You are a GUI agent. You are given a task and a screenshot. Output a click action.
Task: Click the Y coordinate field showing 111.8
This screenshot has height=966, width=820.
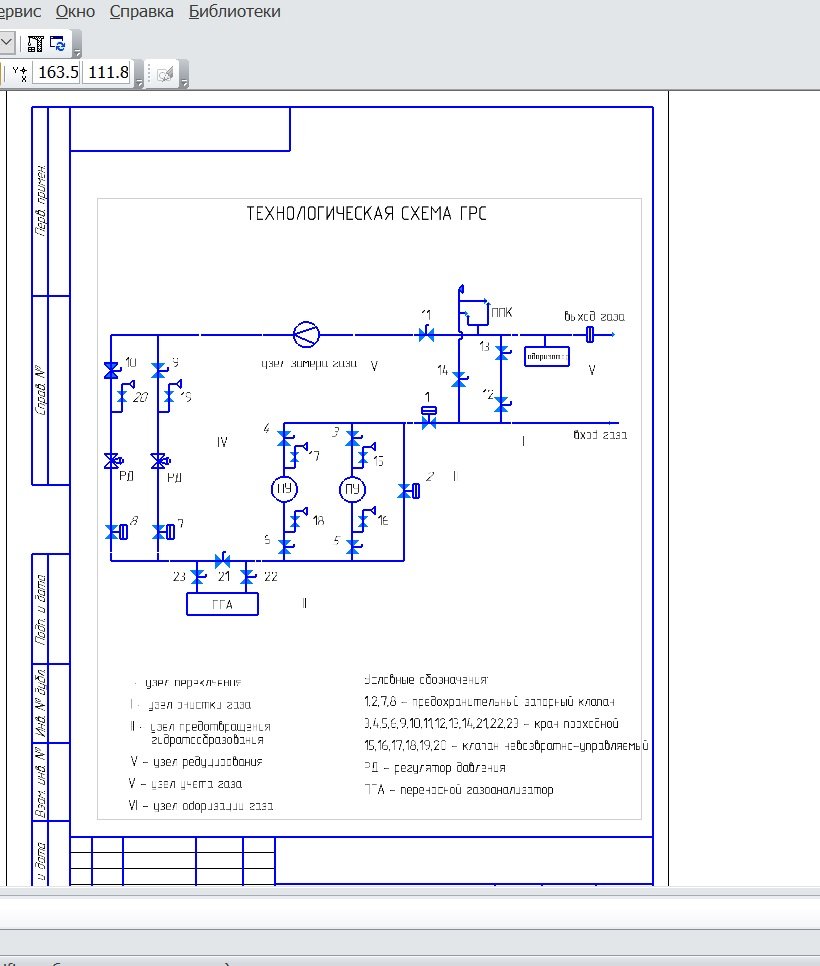pos(108,73)
